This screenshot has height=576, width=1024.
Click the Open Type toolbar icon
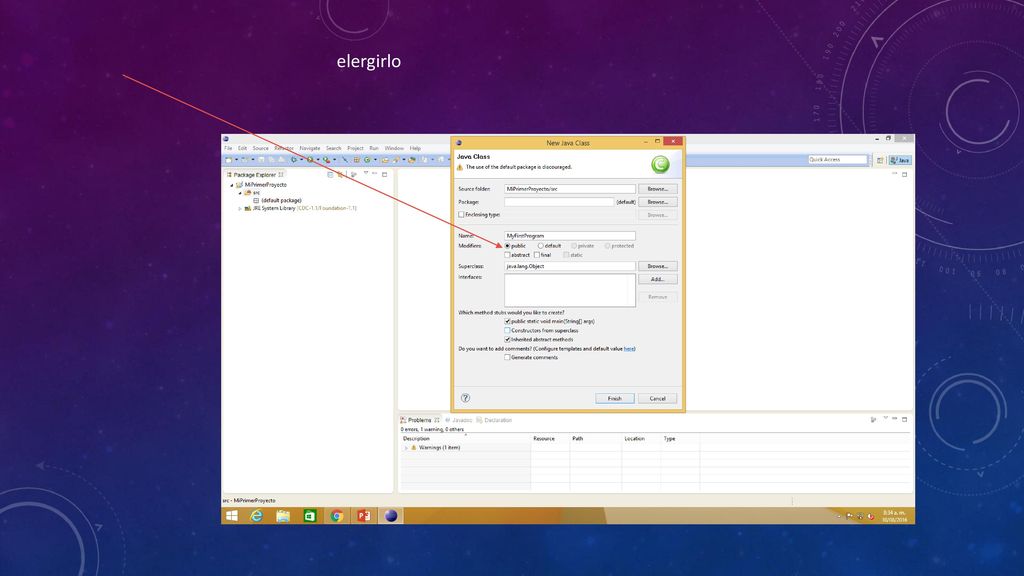(x=385, y=160)
